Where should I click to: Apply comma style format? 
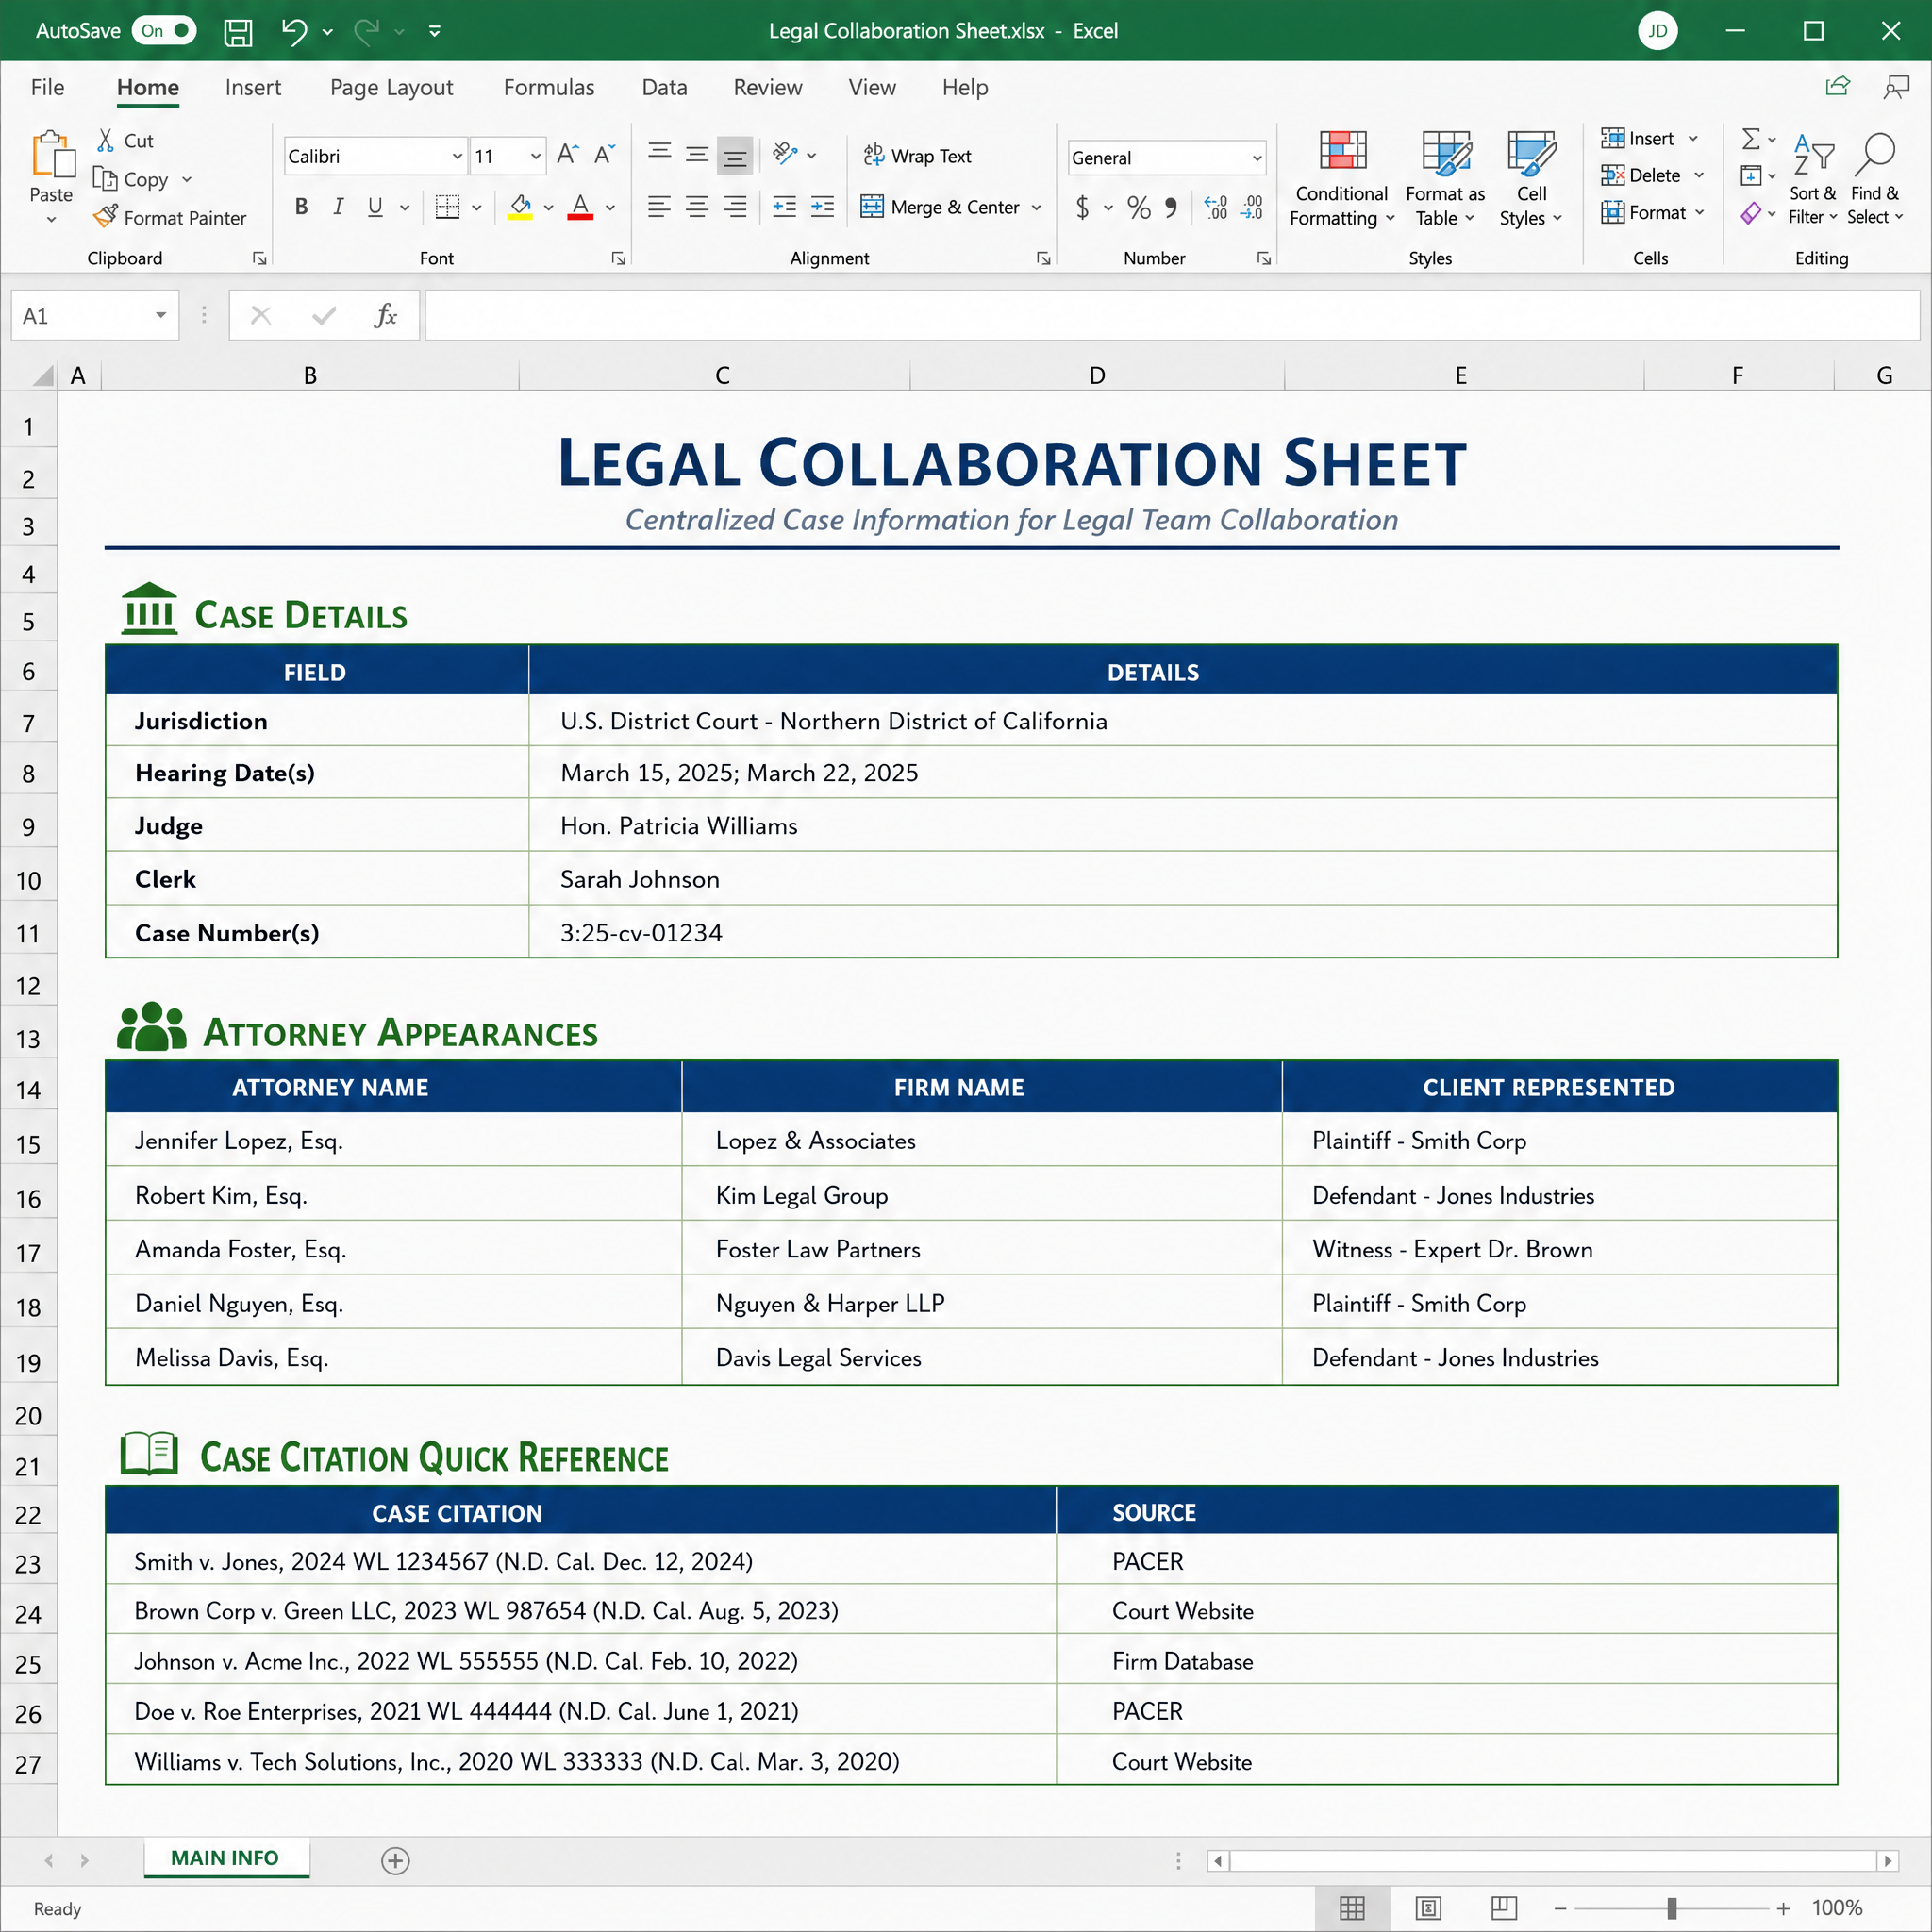coord(1171,207)
